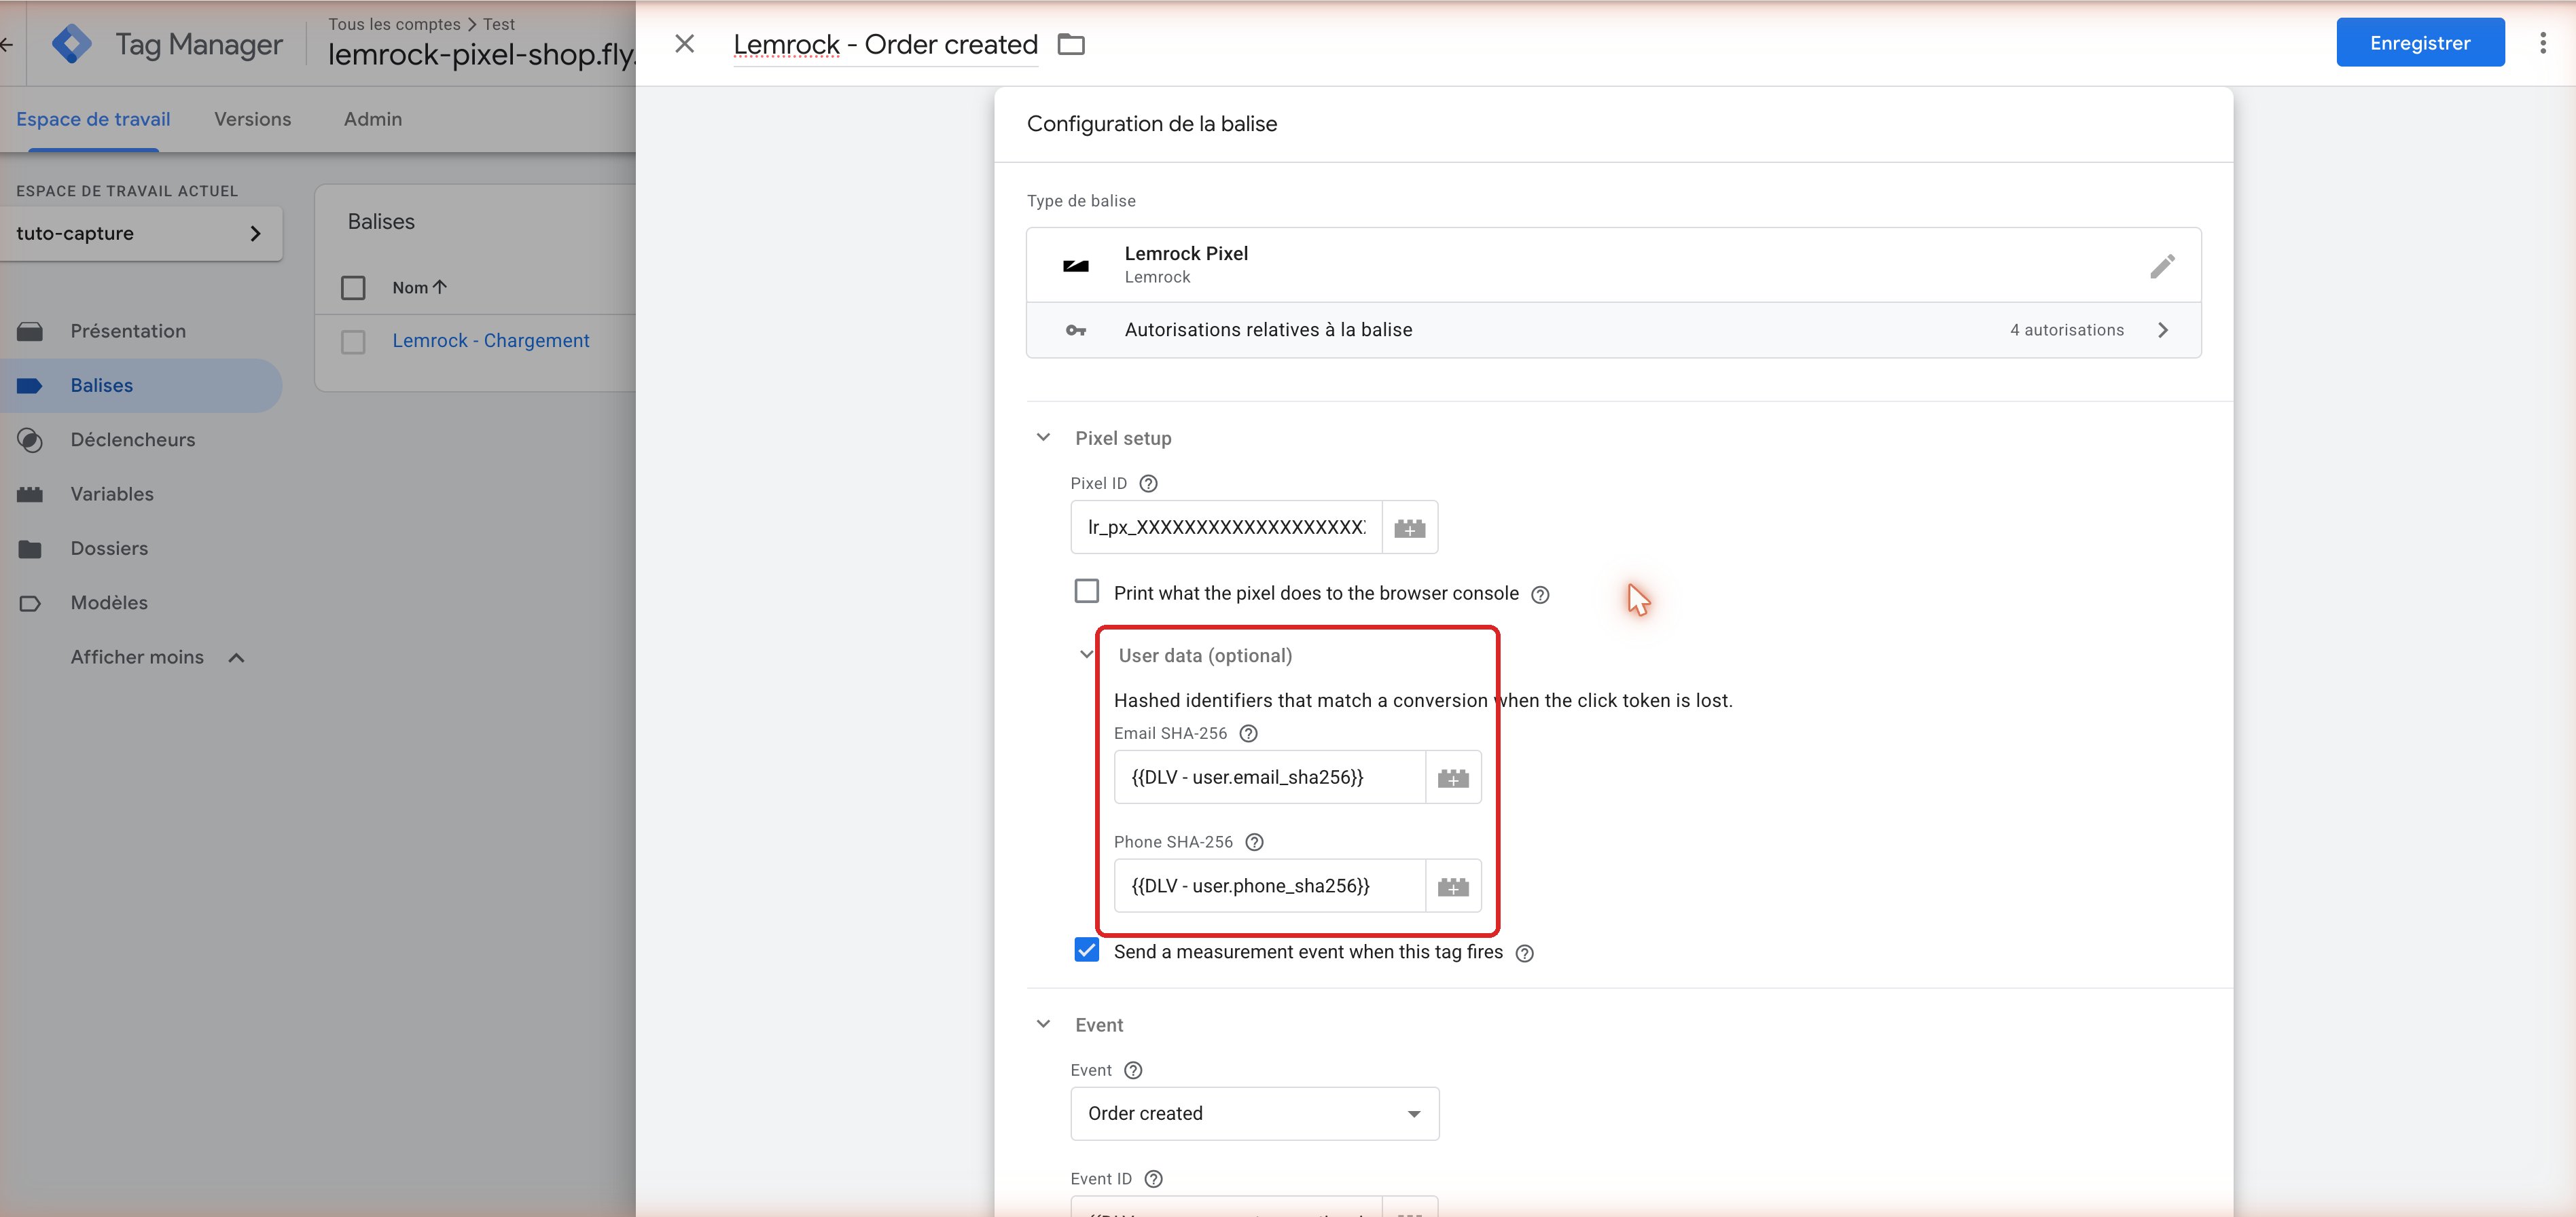The width and height of the screenshot is (2576, 1217).
Task: Open Lemrock - Chargement tag link
Action: coord(490,341)
